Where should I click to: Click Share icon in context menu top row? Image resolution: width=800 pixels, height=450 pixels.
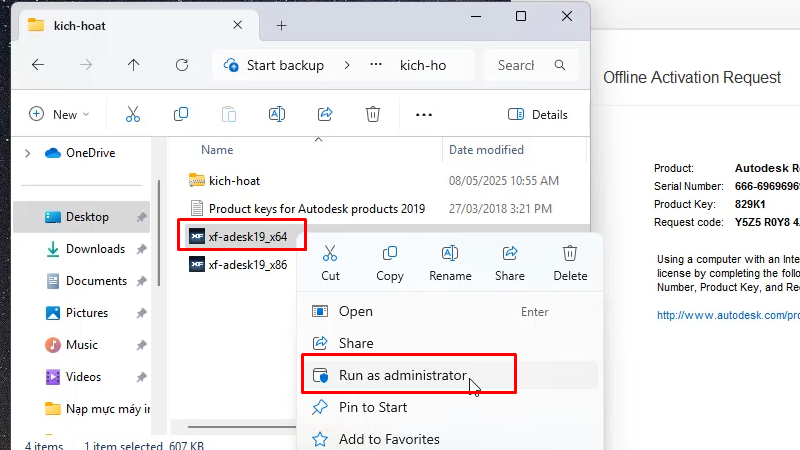510,263
